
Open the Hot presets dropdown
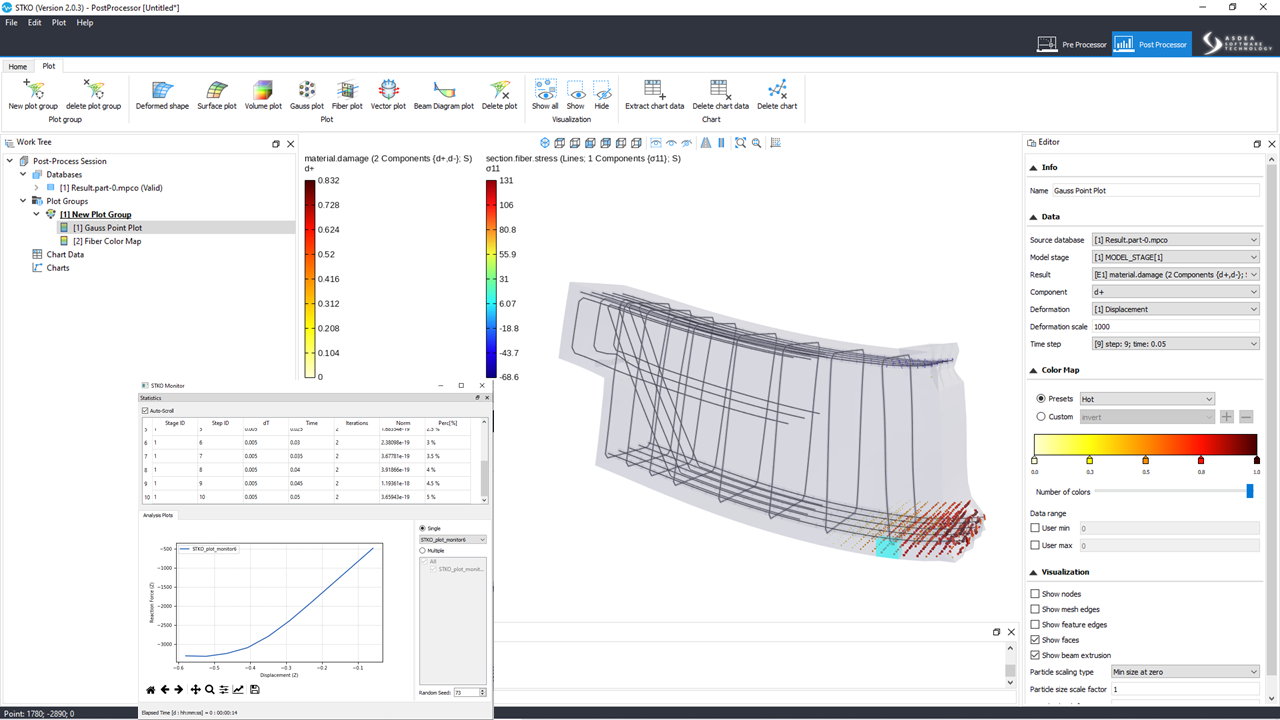pyautogui.click(x=1147, y=398)
